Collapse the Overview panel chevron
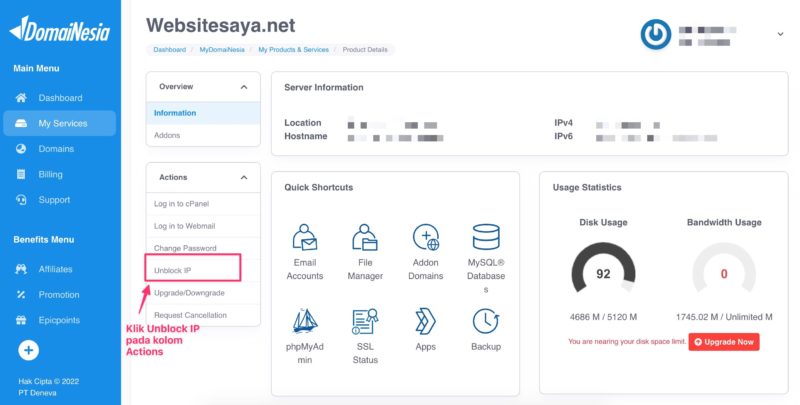The width and height of the screenshot is (800, 405). pos(244,87)
